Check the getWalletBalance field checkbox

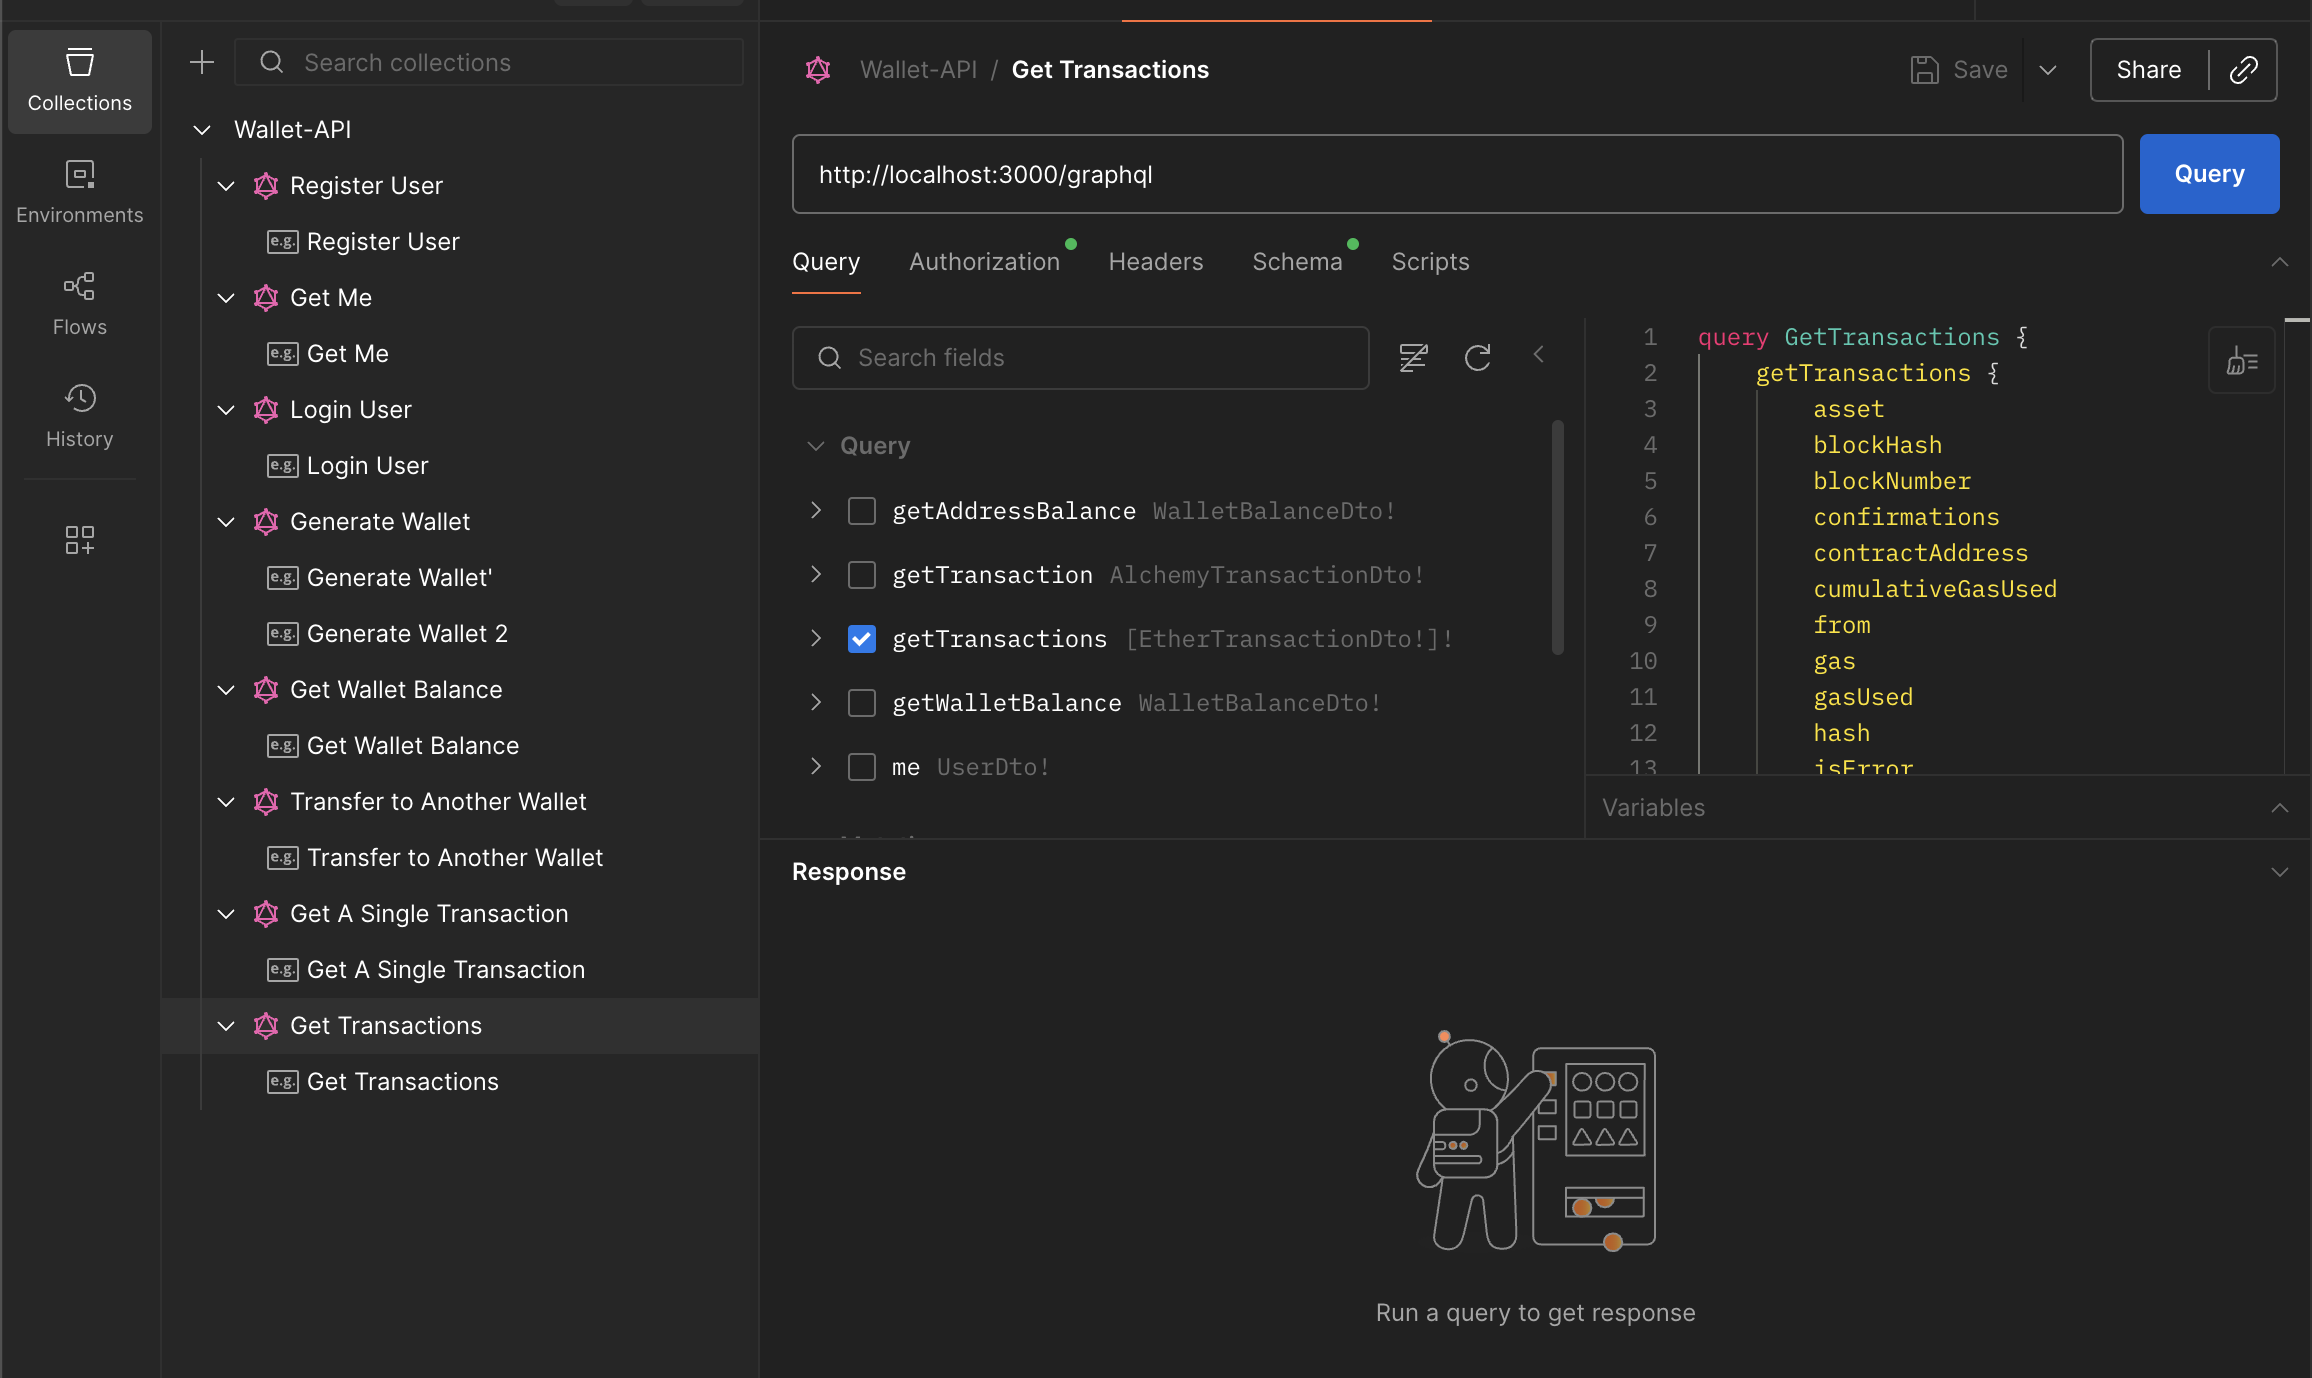(x=861, y=703)
